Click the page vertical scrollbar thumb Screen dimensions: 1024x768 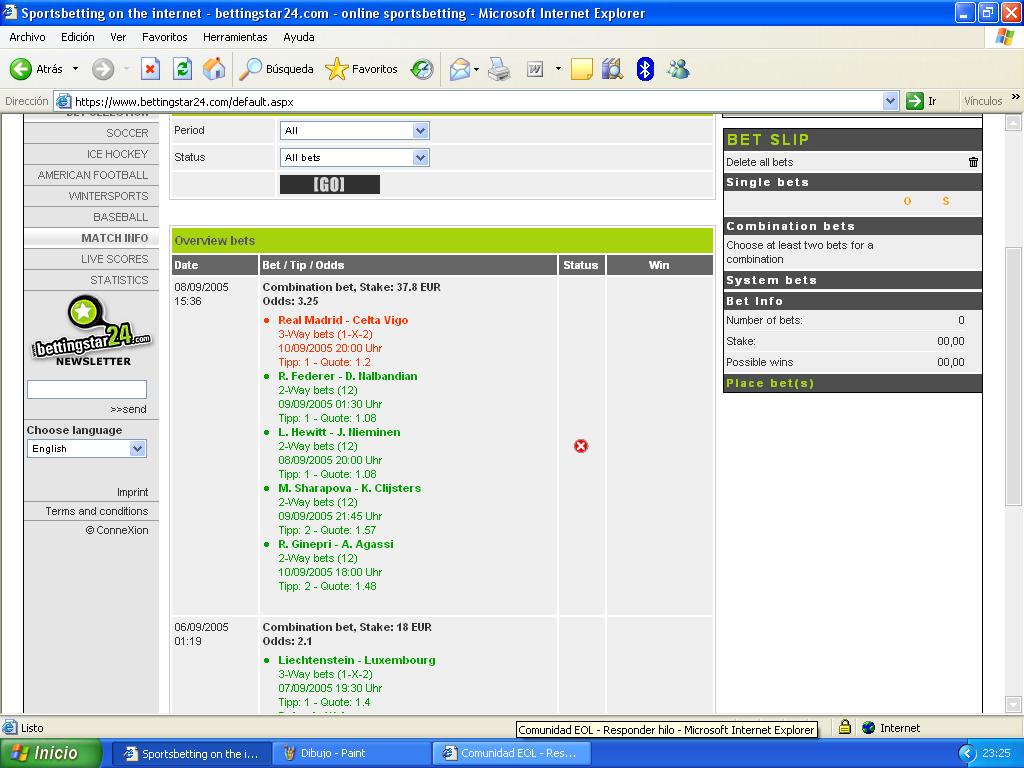point(1013,376)
